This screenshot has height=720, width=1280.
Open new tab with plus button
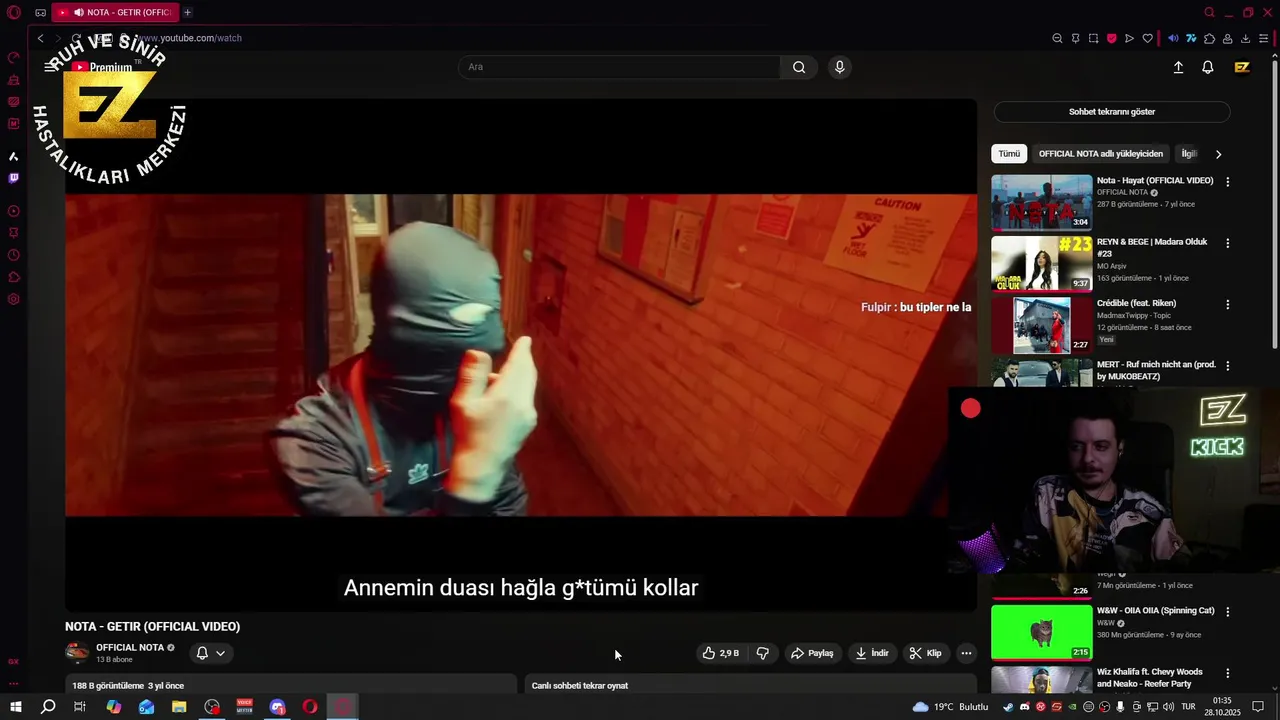[x=187, y=12]
